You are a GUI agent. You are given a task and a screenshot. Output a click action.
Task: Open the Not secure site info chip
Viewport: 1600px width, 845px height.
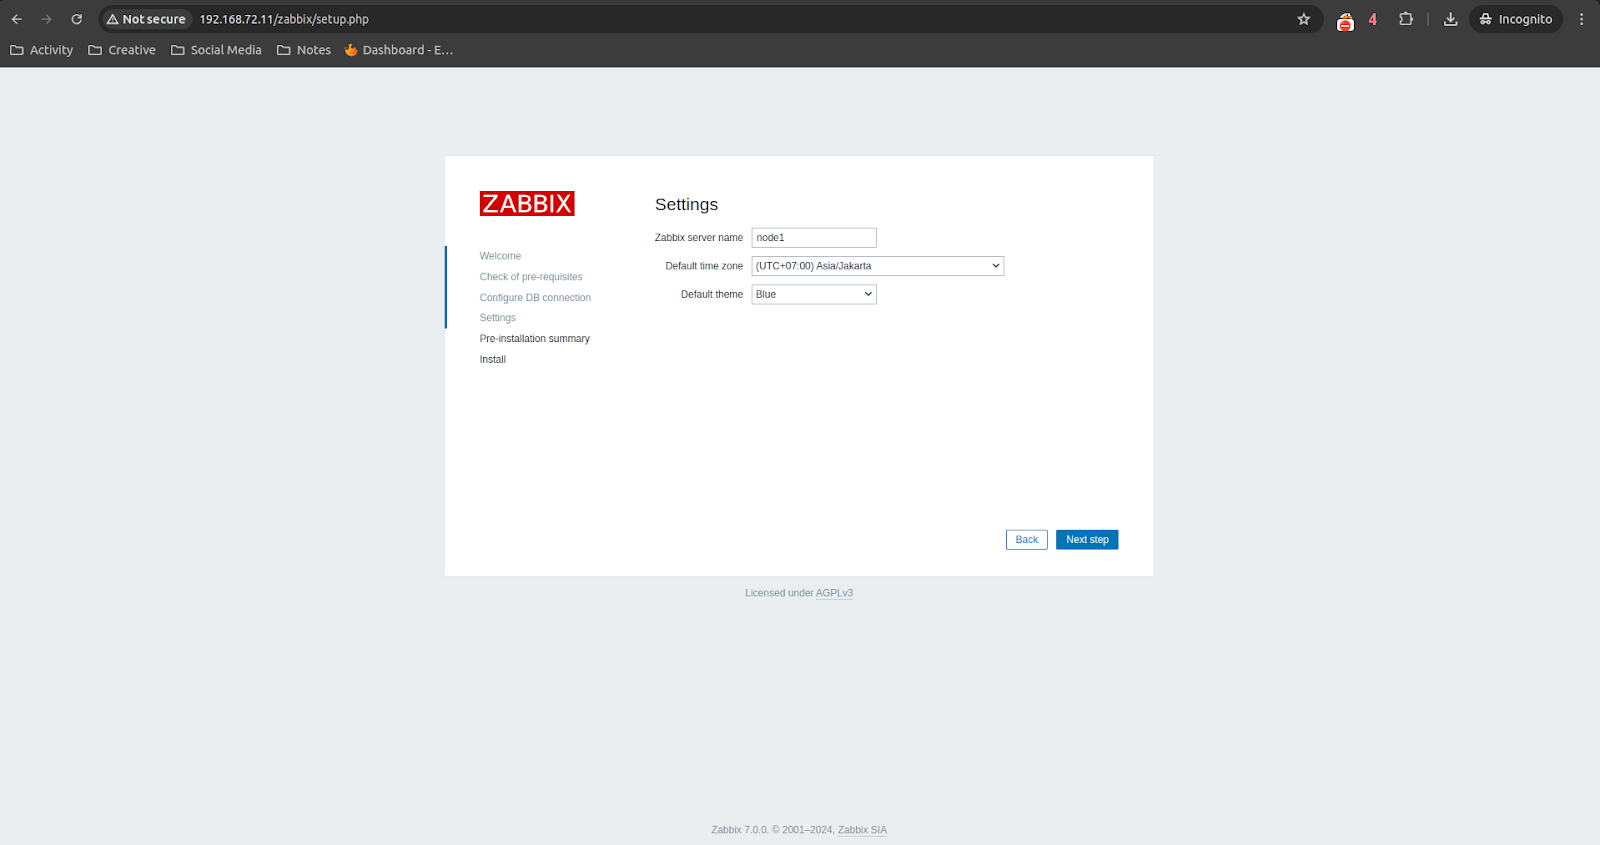pyautogui.click(x=146, y=19)
